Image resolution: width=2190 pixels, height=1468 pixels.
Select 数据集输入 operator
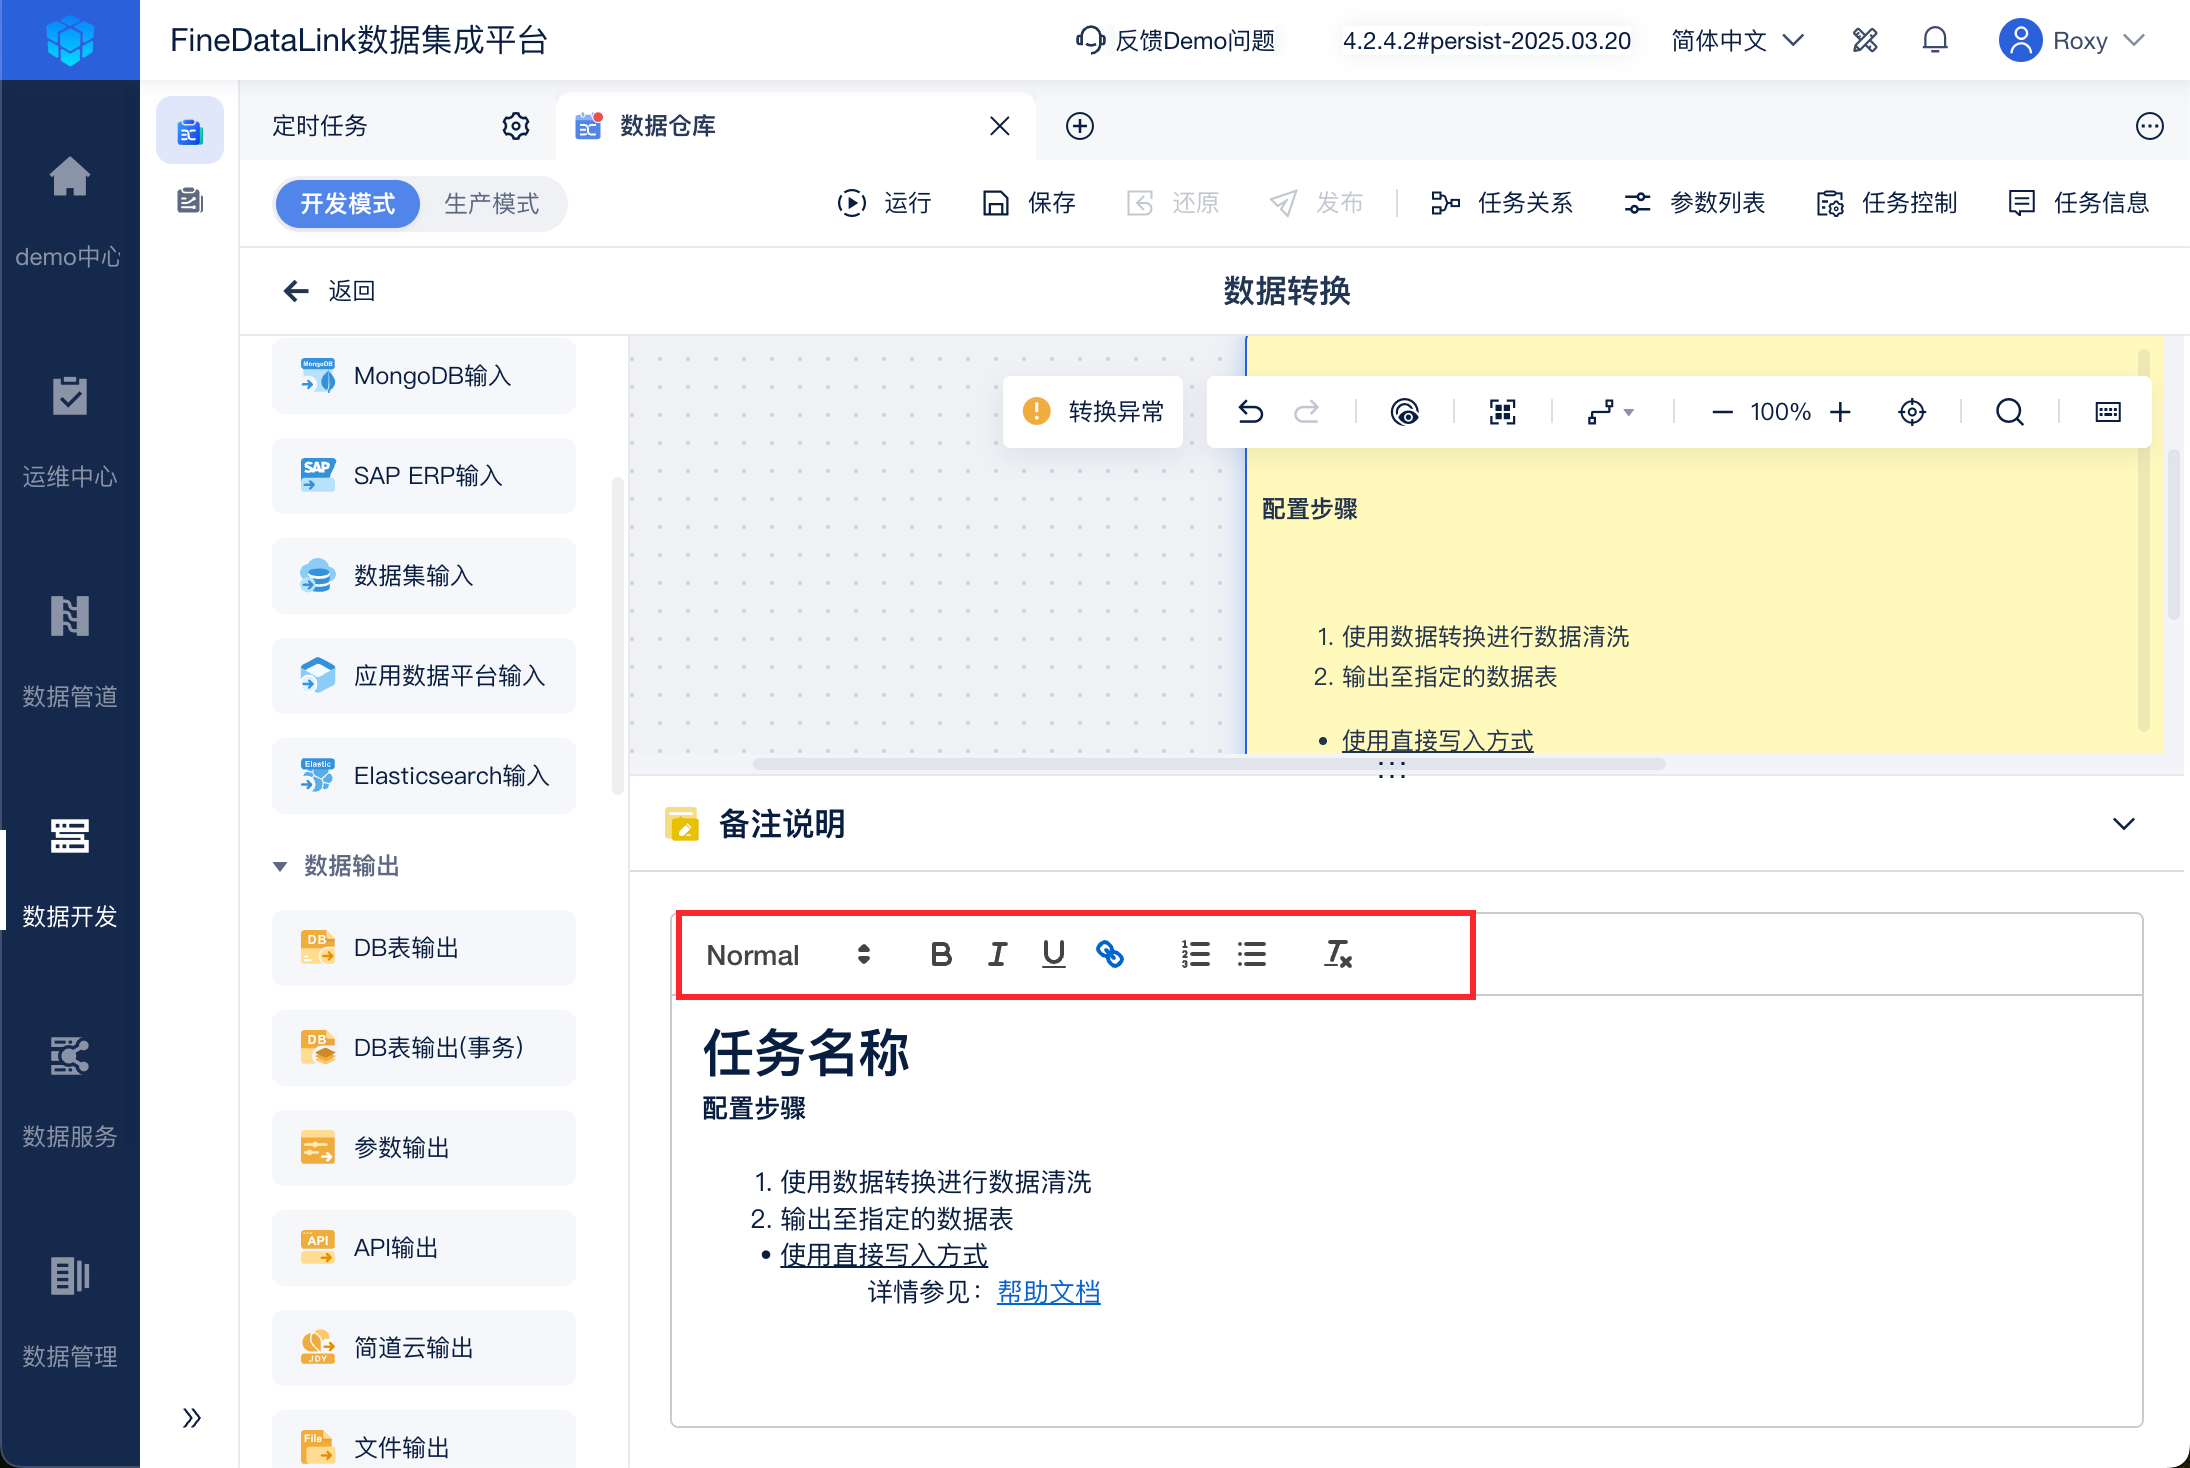coord(424,576)
